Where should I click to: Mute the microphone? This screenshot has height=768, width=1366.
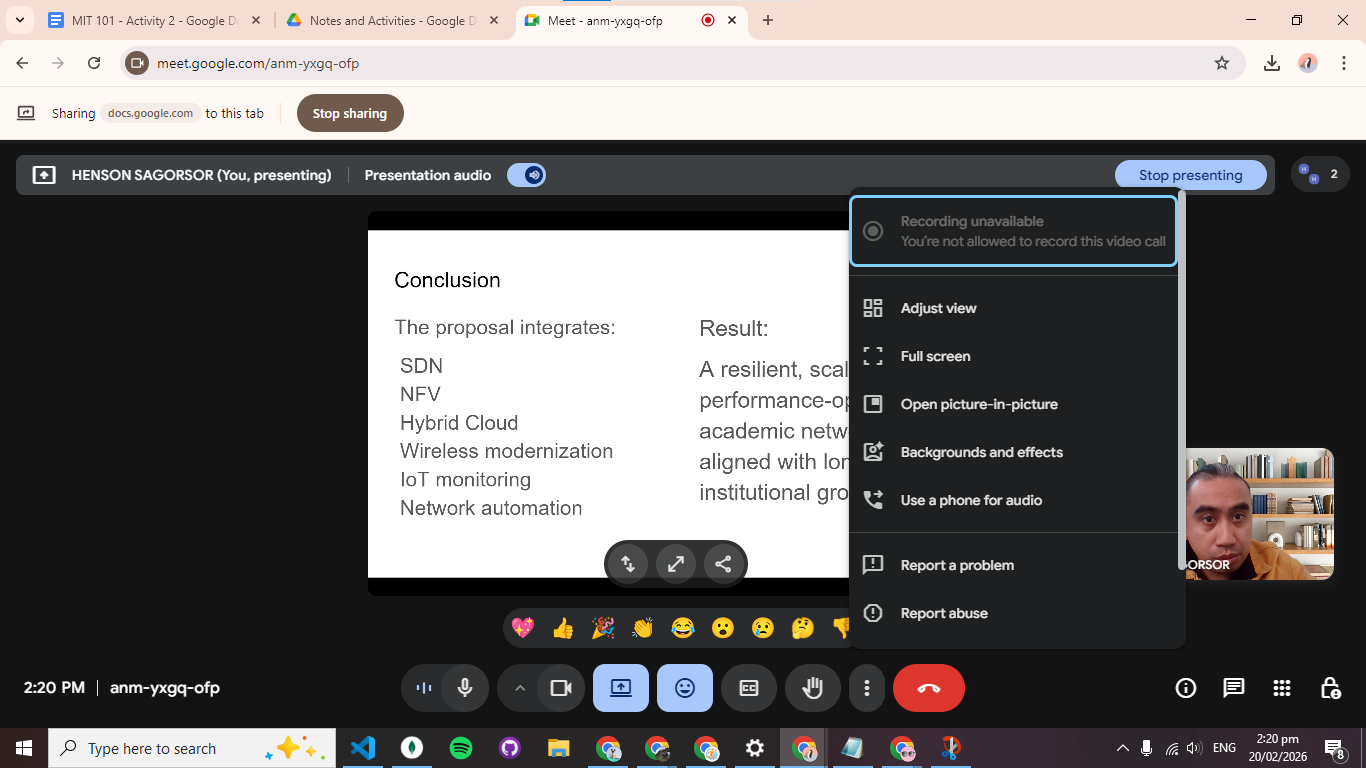[x=464, y=688]
